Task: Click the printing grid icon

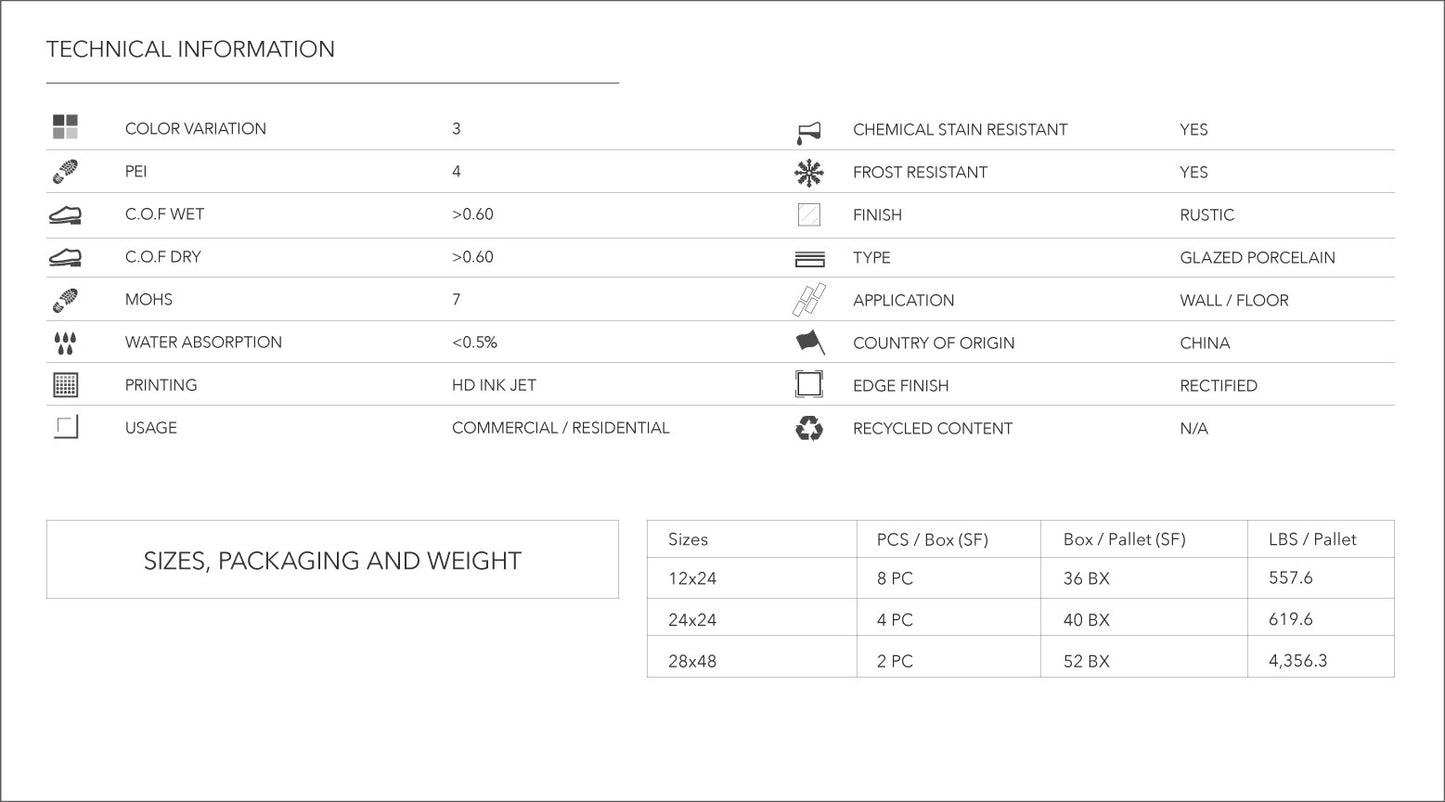Action: point(65,385)
